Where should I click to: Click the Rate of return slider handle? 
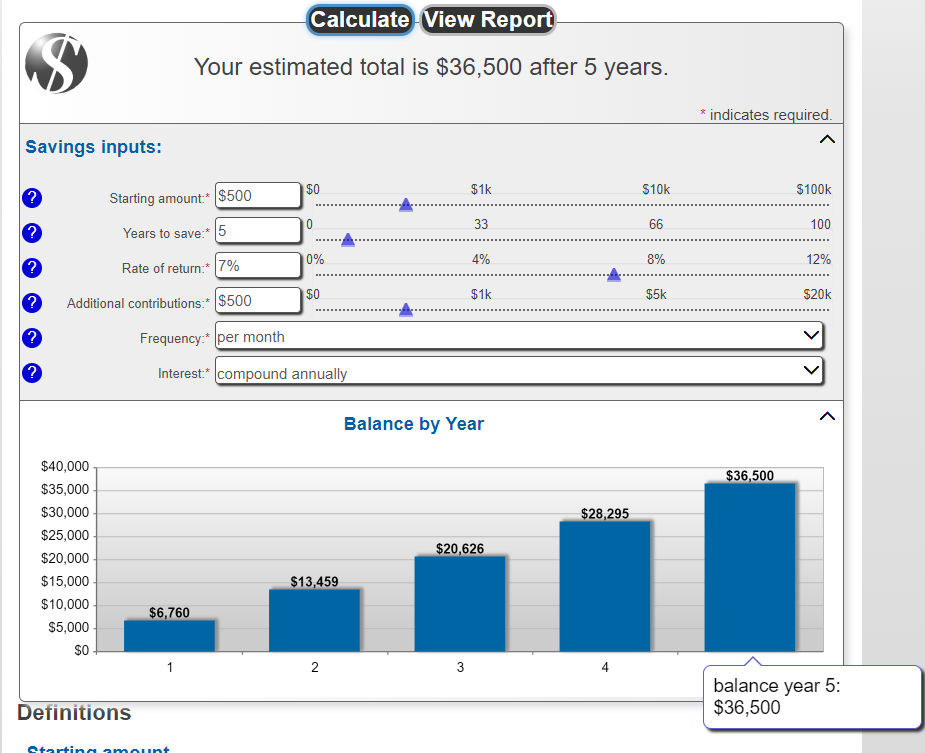pyautogui.click(x=614, y=275)
